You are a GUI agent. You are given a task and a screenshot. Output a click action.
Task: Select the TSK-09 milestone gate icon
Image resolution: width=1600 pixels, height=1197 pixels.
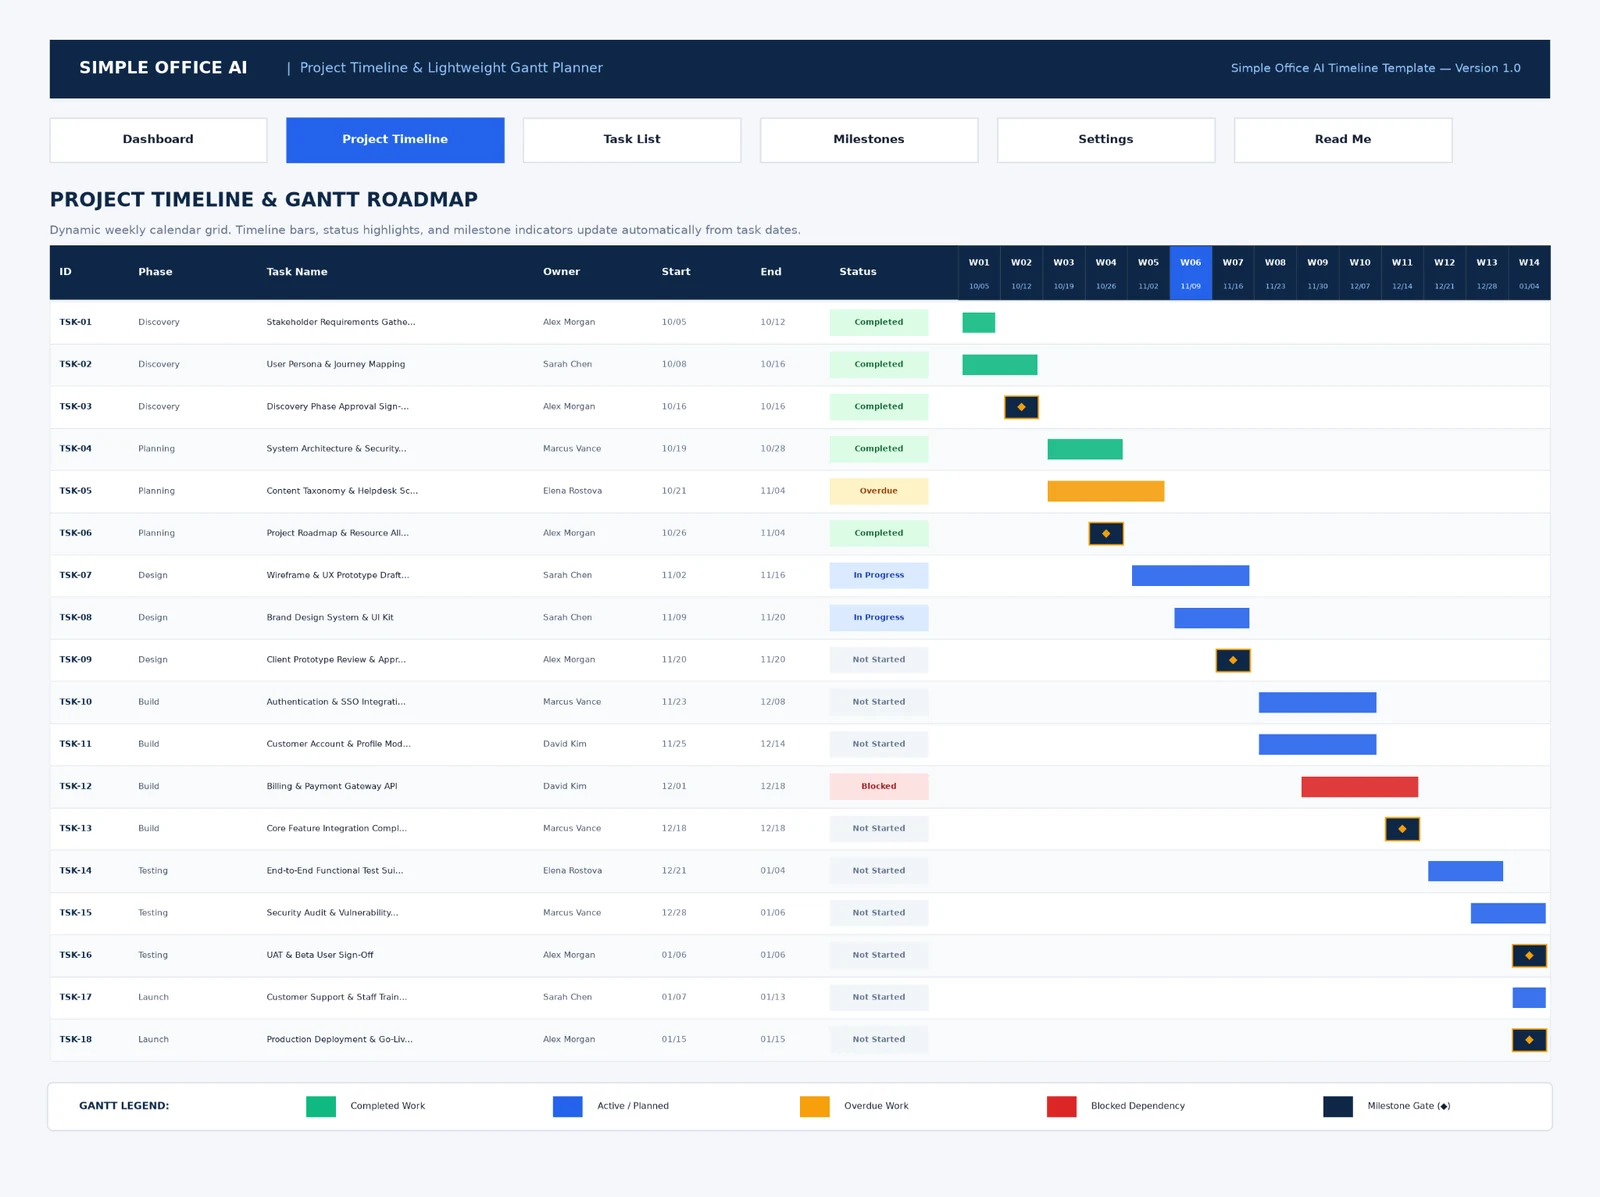click(x=1233, y=660)
